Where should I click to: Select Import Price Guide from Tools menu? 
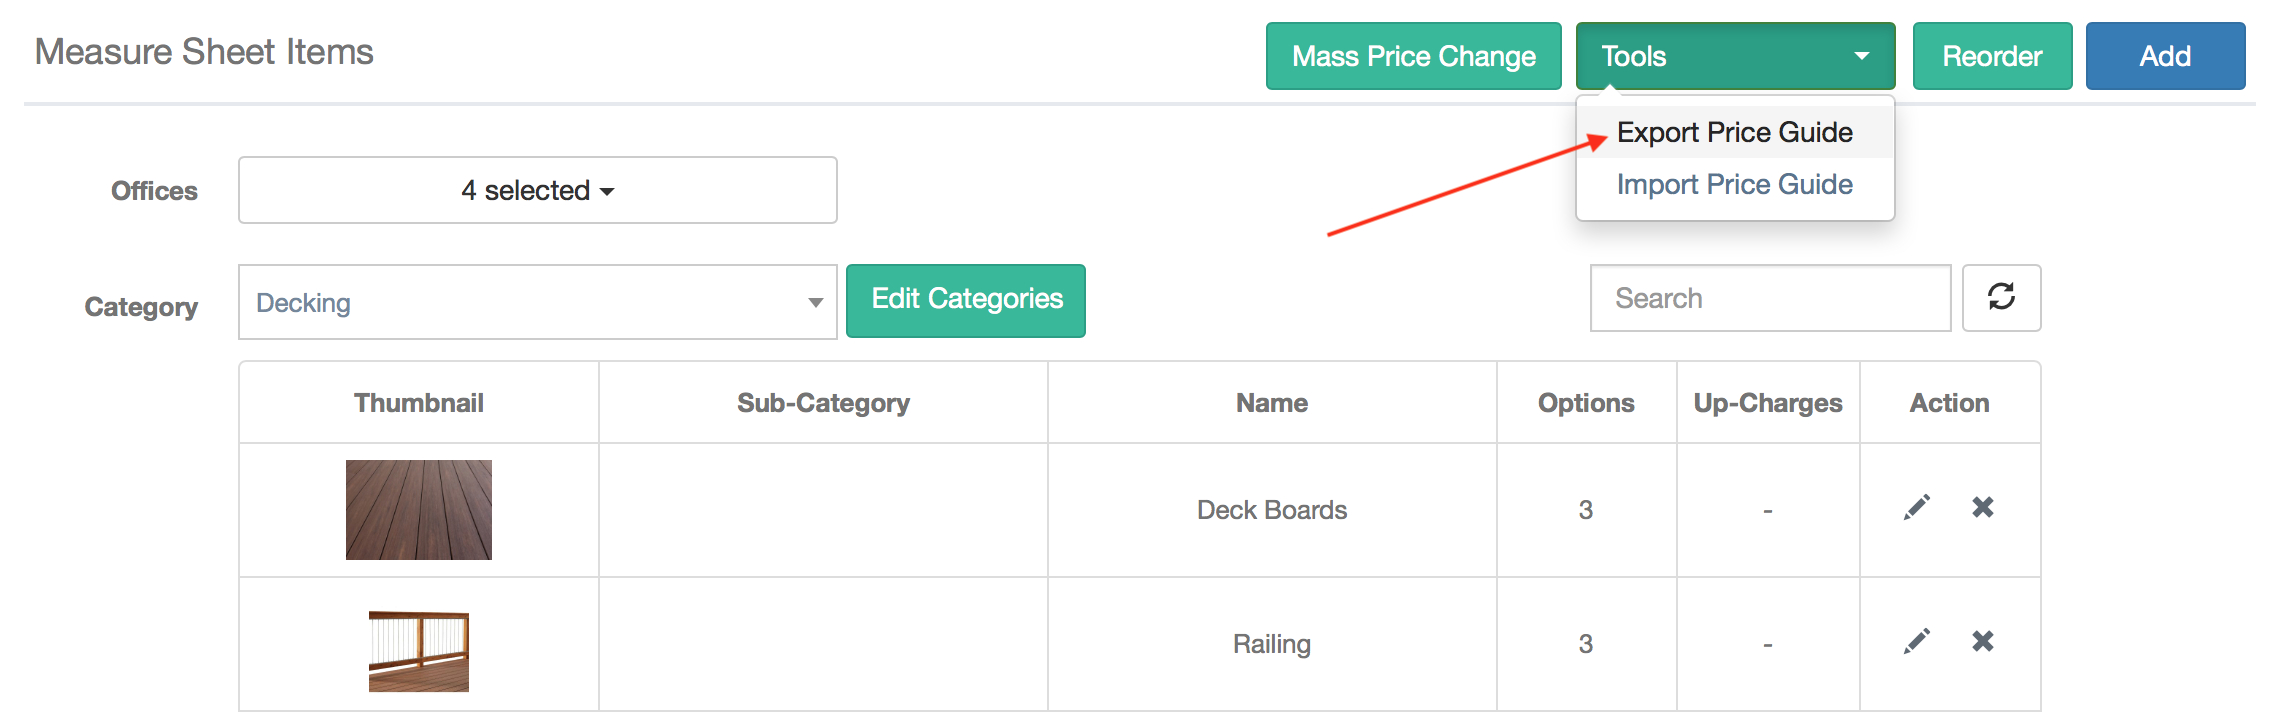tap(1736, 184)
